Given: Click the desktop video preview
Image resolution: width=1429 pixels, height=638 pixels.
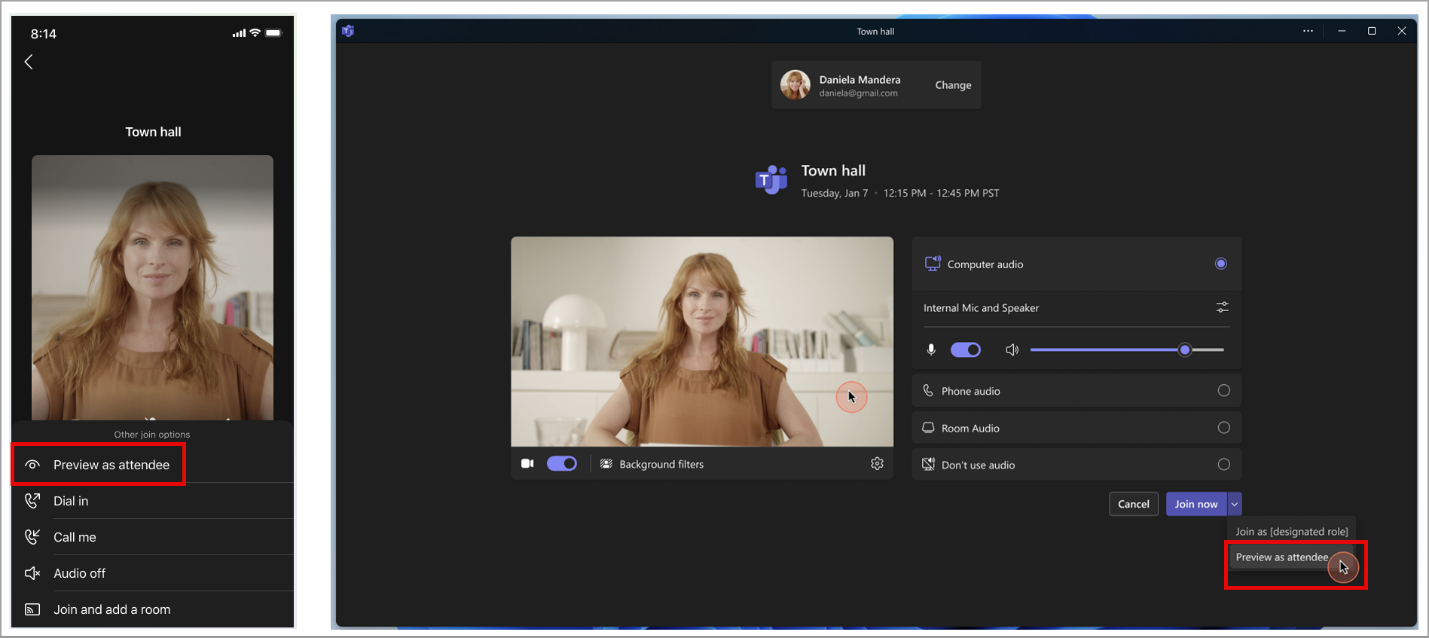Looking at the screenshot, I should [702, 341].
